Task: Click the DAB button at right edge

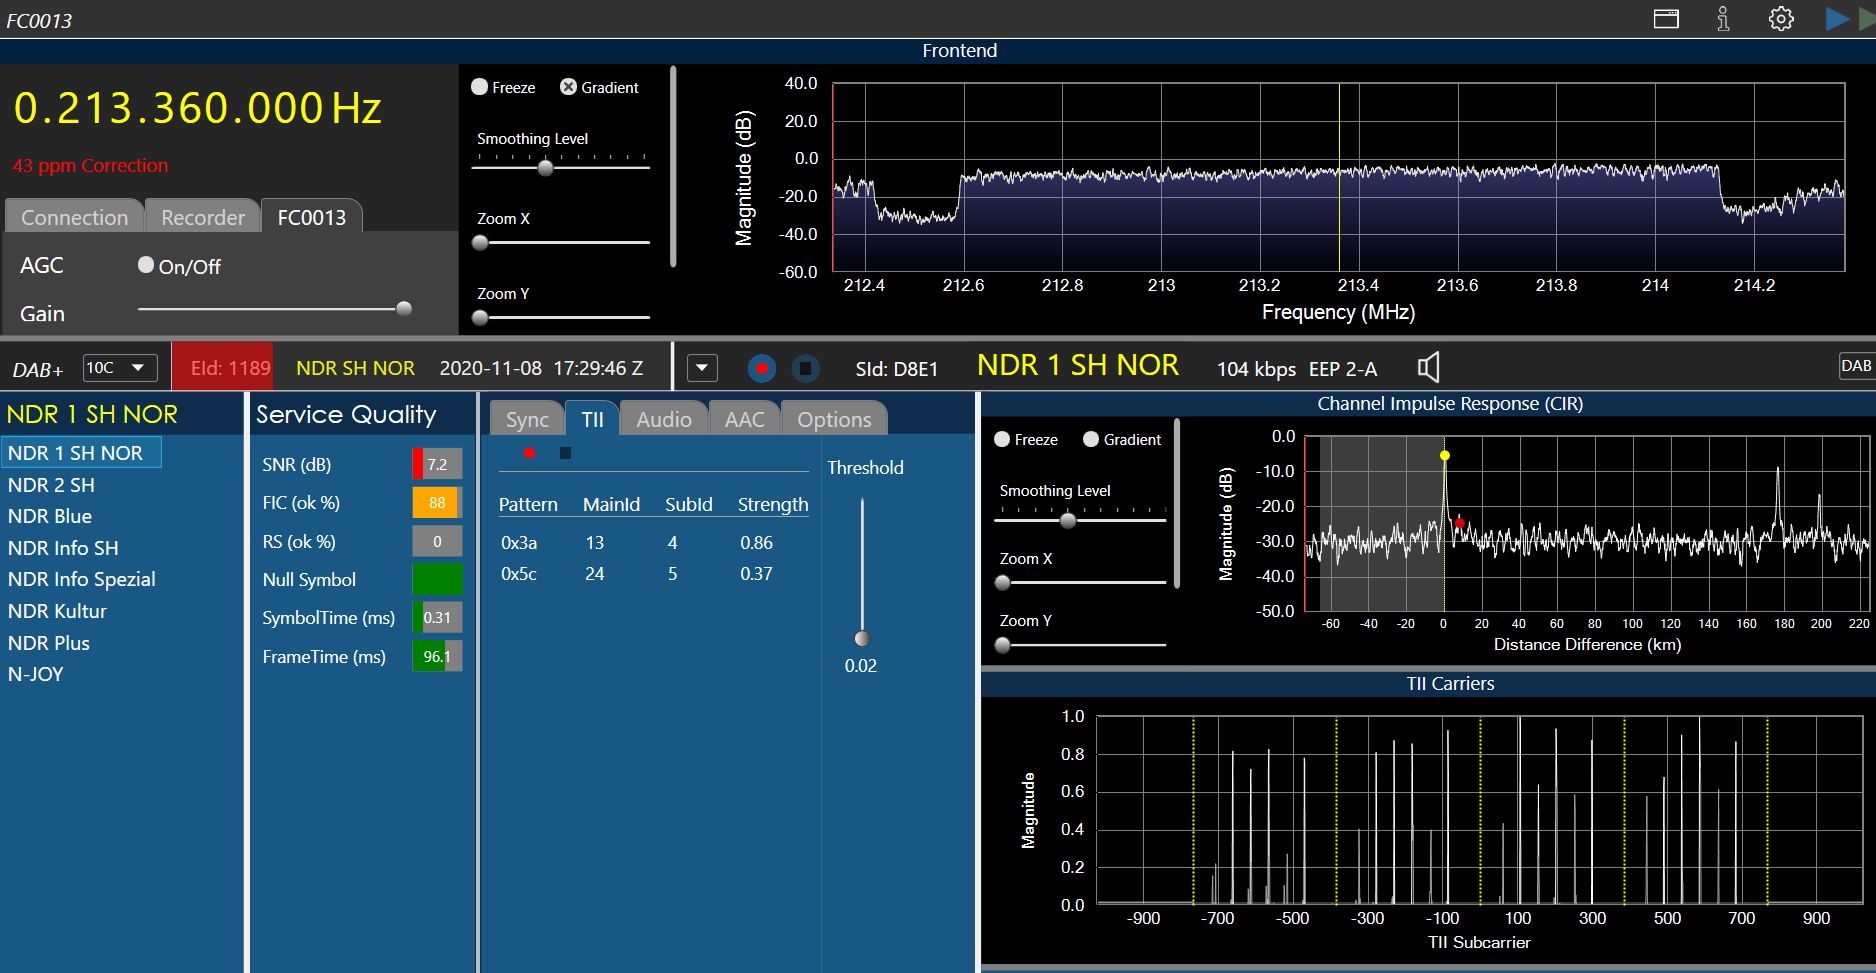Action: pyautogui.click(x=1856, y=366)
